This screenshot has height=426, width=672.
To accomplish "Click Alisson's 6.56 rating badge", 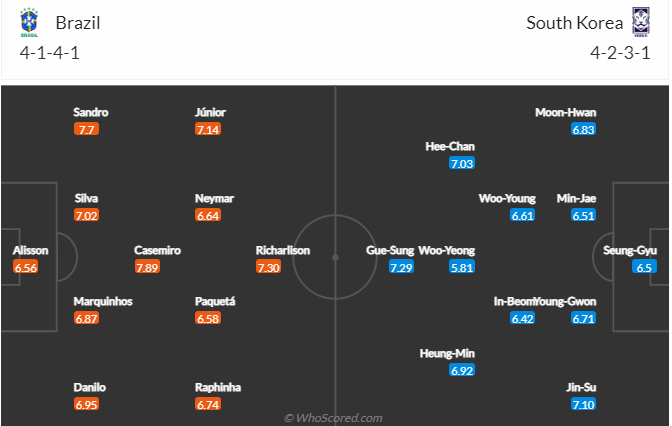I will pyautogui.click(x=26, y=267).
